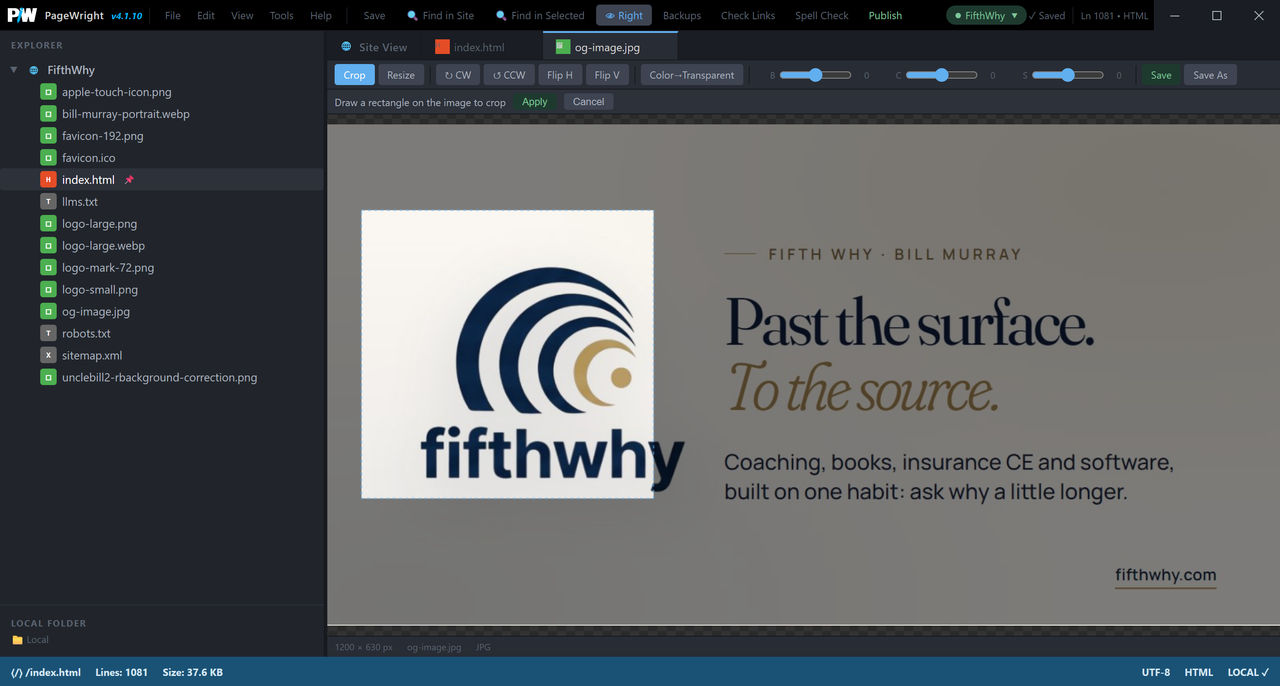Open the Edit menu

click(206, 16)
